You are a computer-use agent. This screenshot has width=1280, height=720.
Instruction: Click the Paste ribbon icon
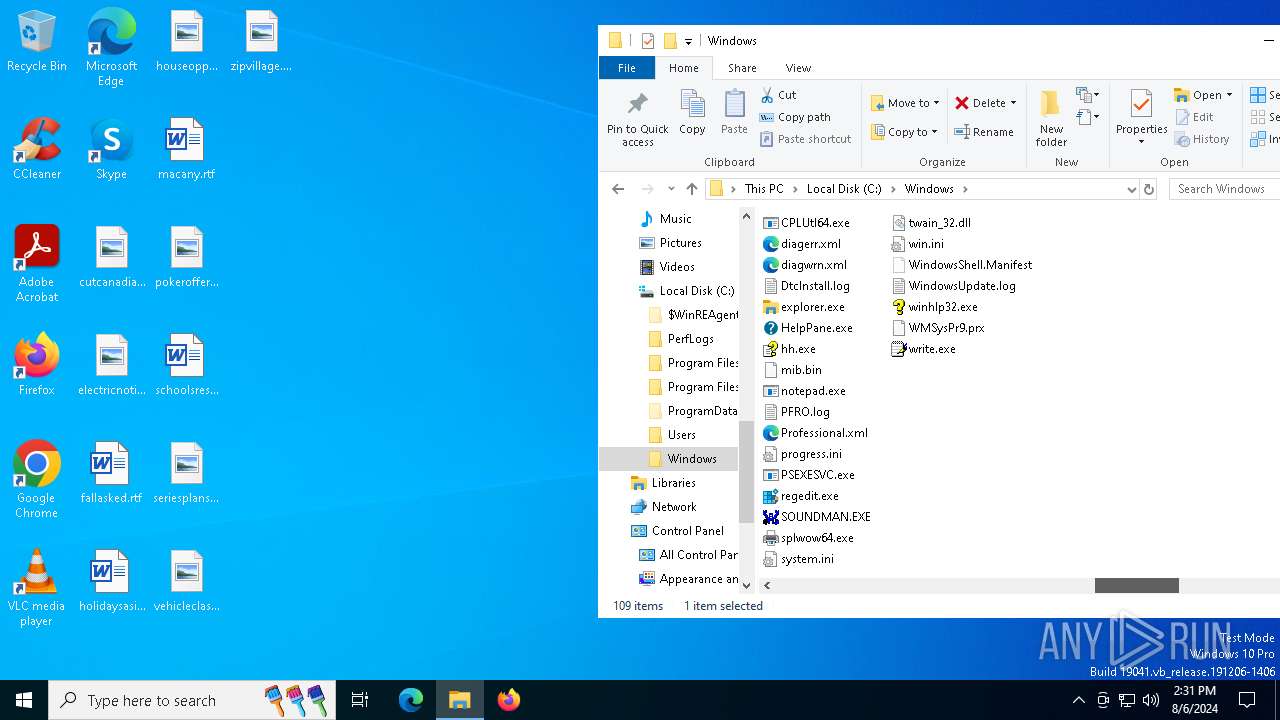(x=734, y=112)
